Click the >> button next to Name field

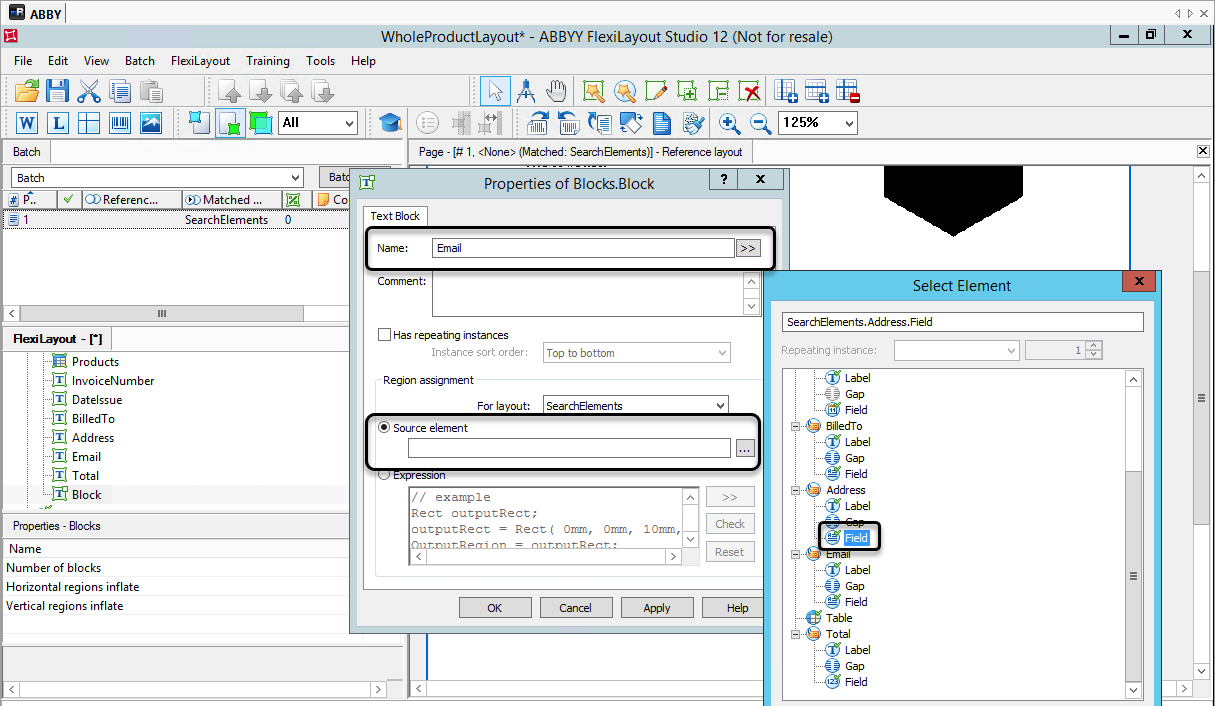748,248
